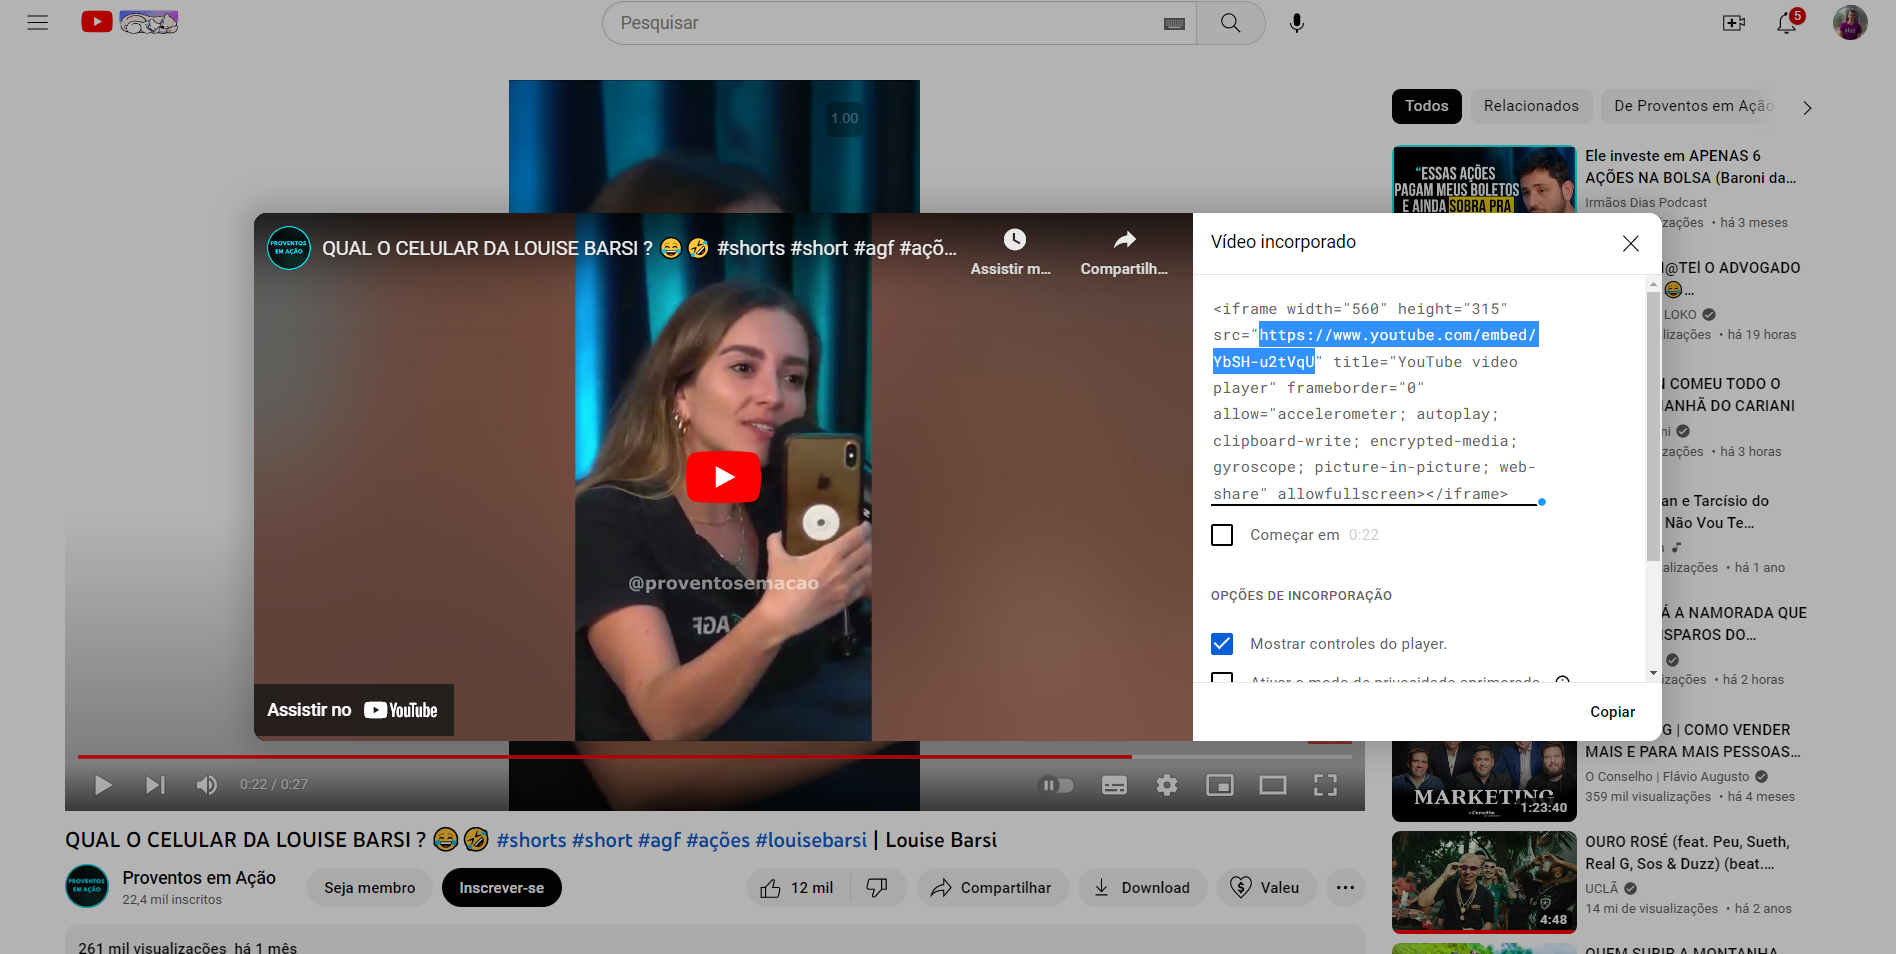The width and height of the screenshot is (1896, 954).
Task: Play the embedded preview video
Action: [x=723, y=477]
